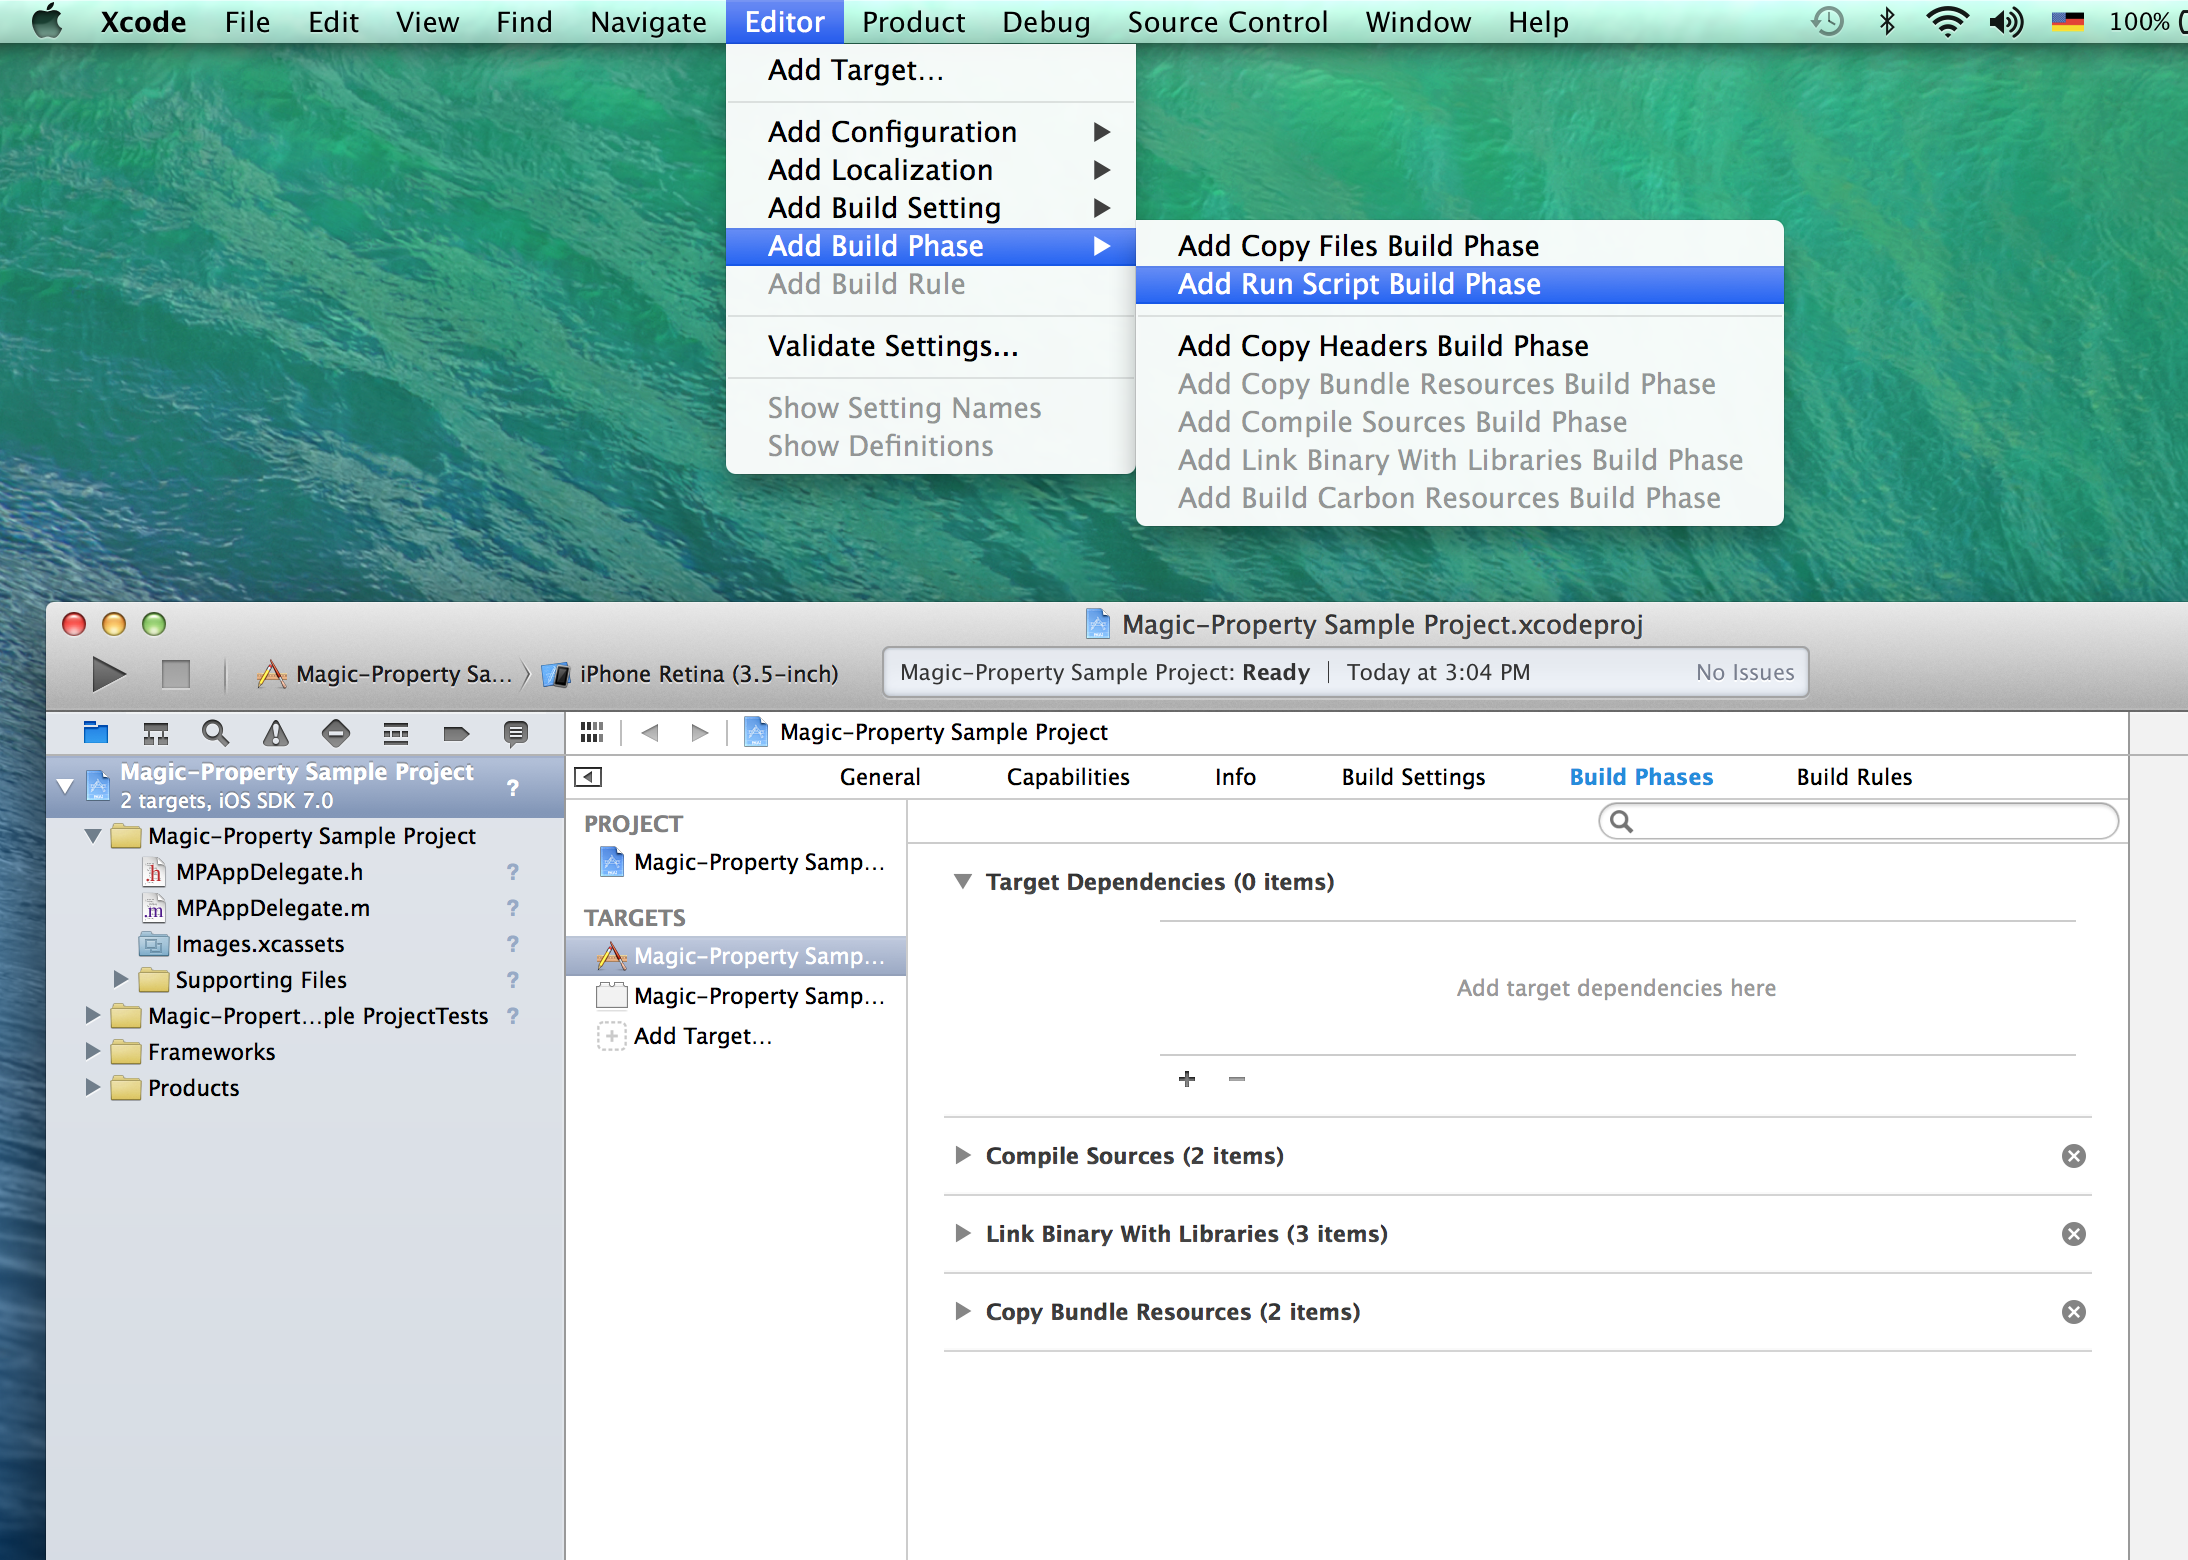Choose the iPhone Retina (3.5-inch) destination
The width and height of the screenshot is (2188, 1560).
(x=691, y=674)
